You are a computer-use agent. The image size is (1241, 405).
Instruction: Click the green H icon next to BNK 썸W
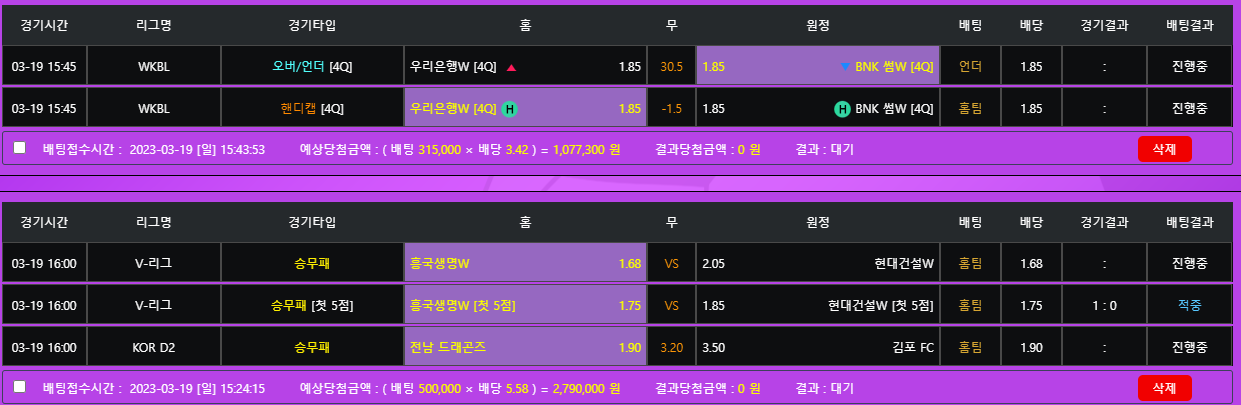click(842, 108)
